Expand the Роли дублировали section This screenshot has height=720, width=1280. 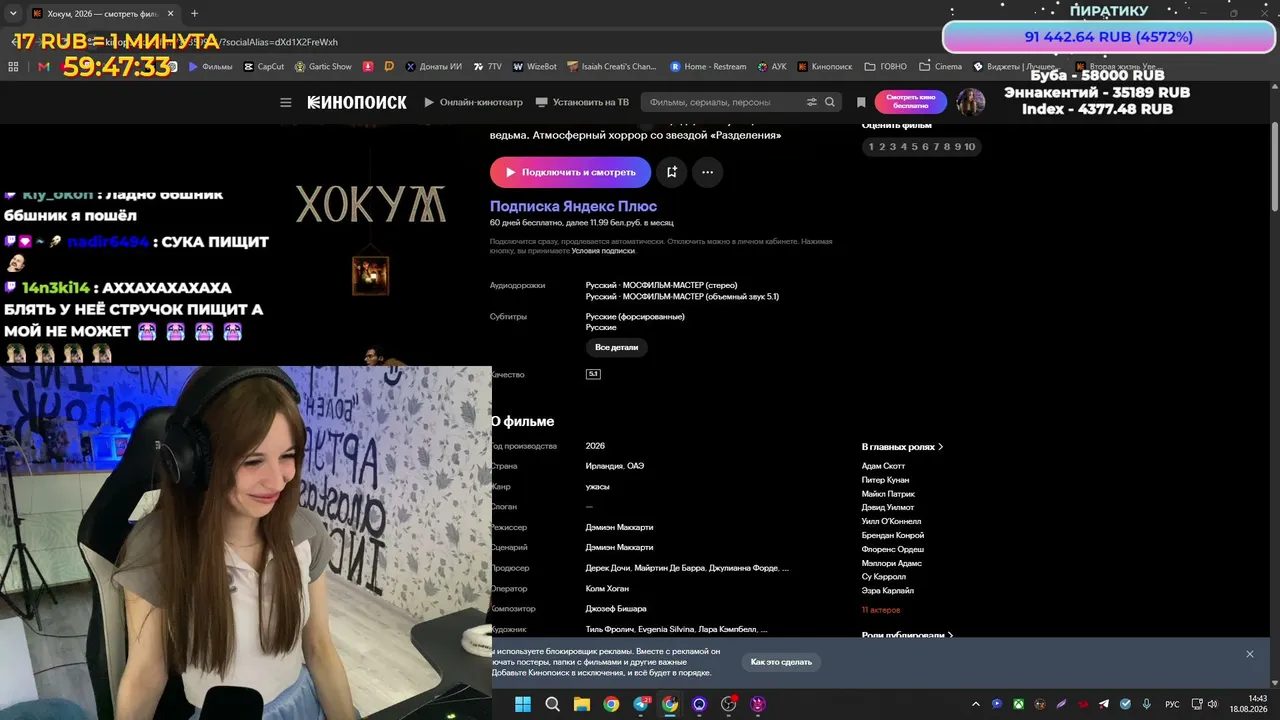[x=907, y=635]
